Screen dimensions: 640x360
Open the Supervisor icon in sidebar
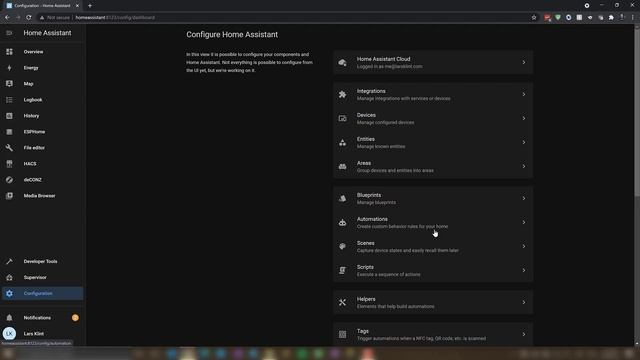[x=9, y=278]
